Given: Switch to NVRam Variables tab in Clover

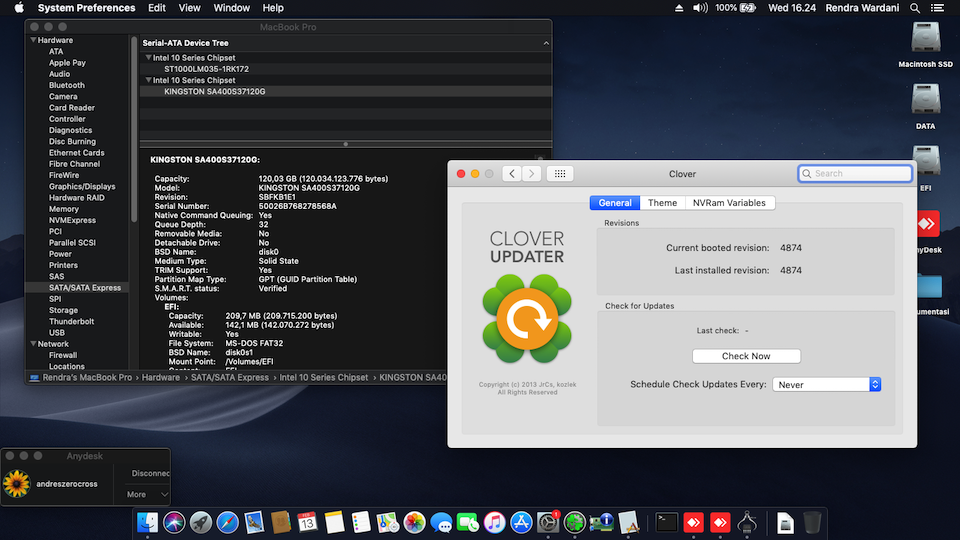Looking at the screenshot, I should coord(729,203).
